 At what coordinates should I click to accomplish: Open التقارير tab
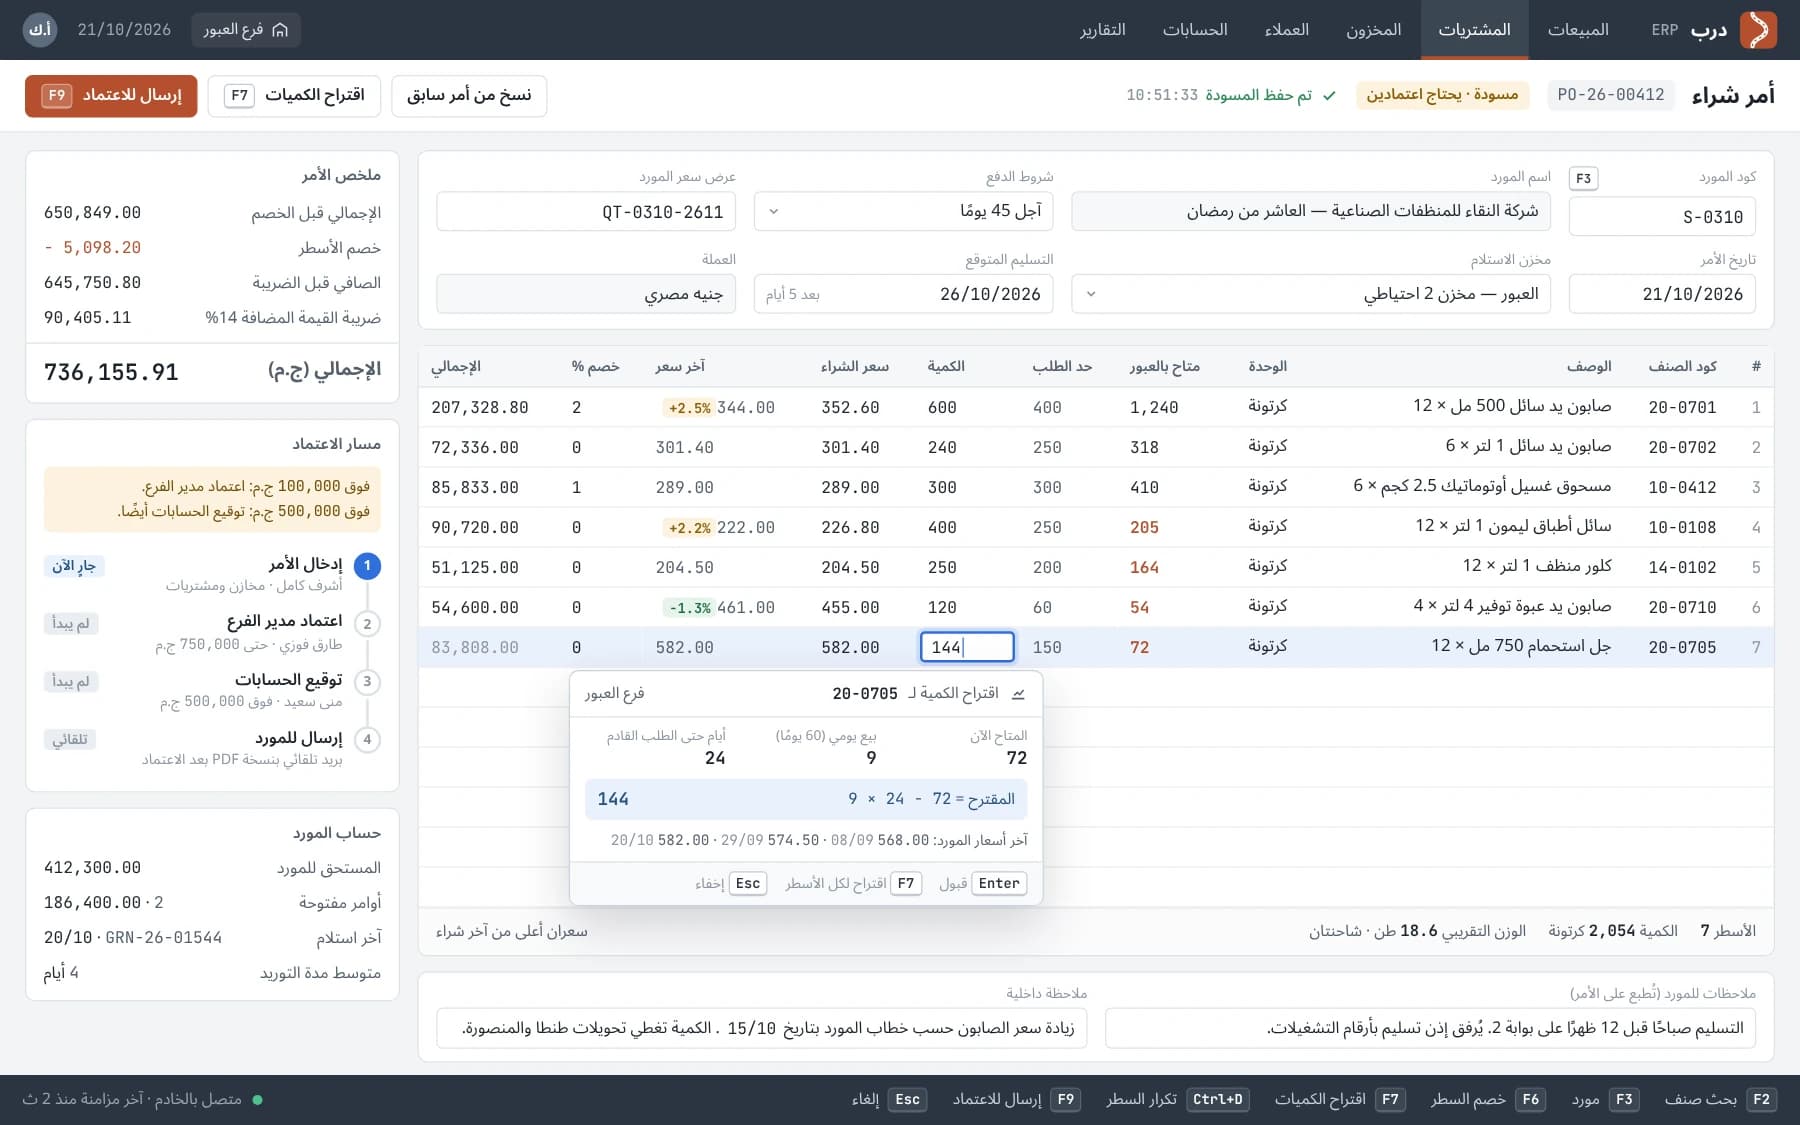[x=1102, y=30]
